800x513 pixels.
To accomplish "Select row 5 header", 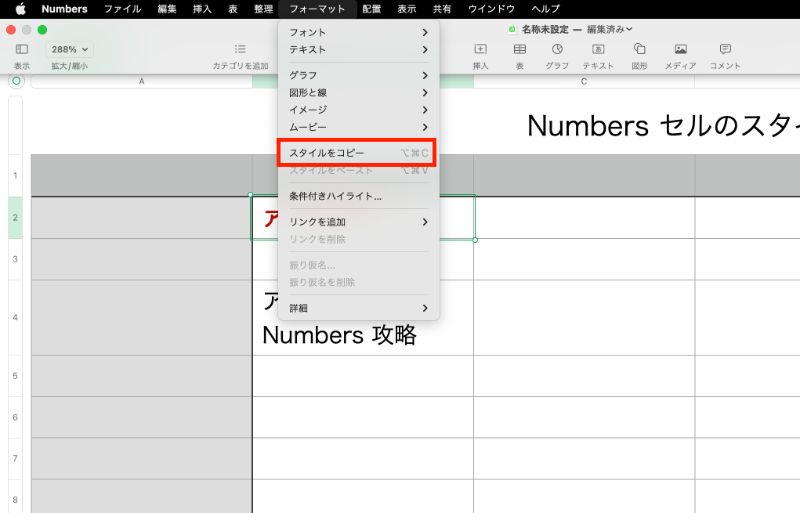I will (x=15, y=376).
